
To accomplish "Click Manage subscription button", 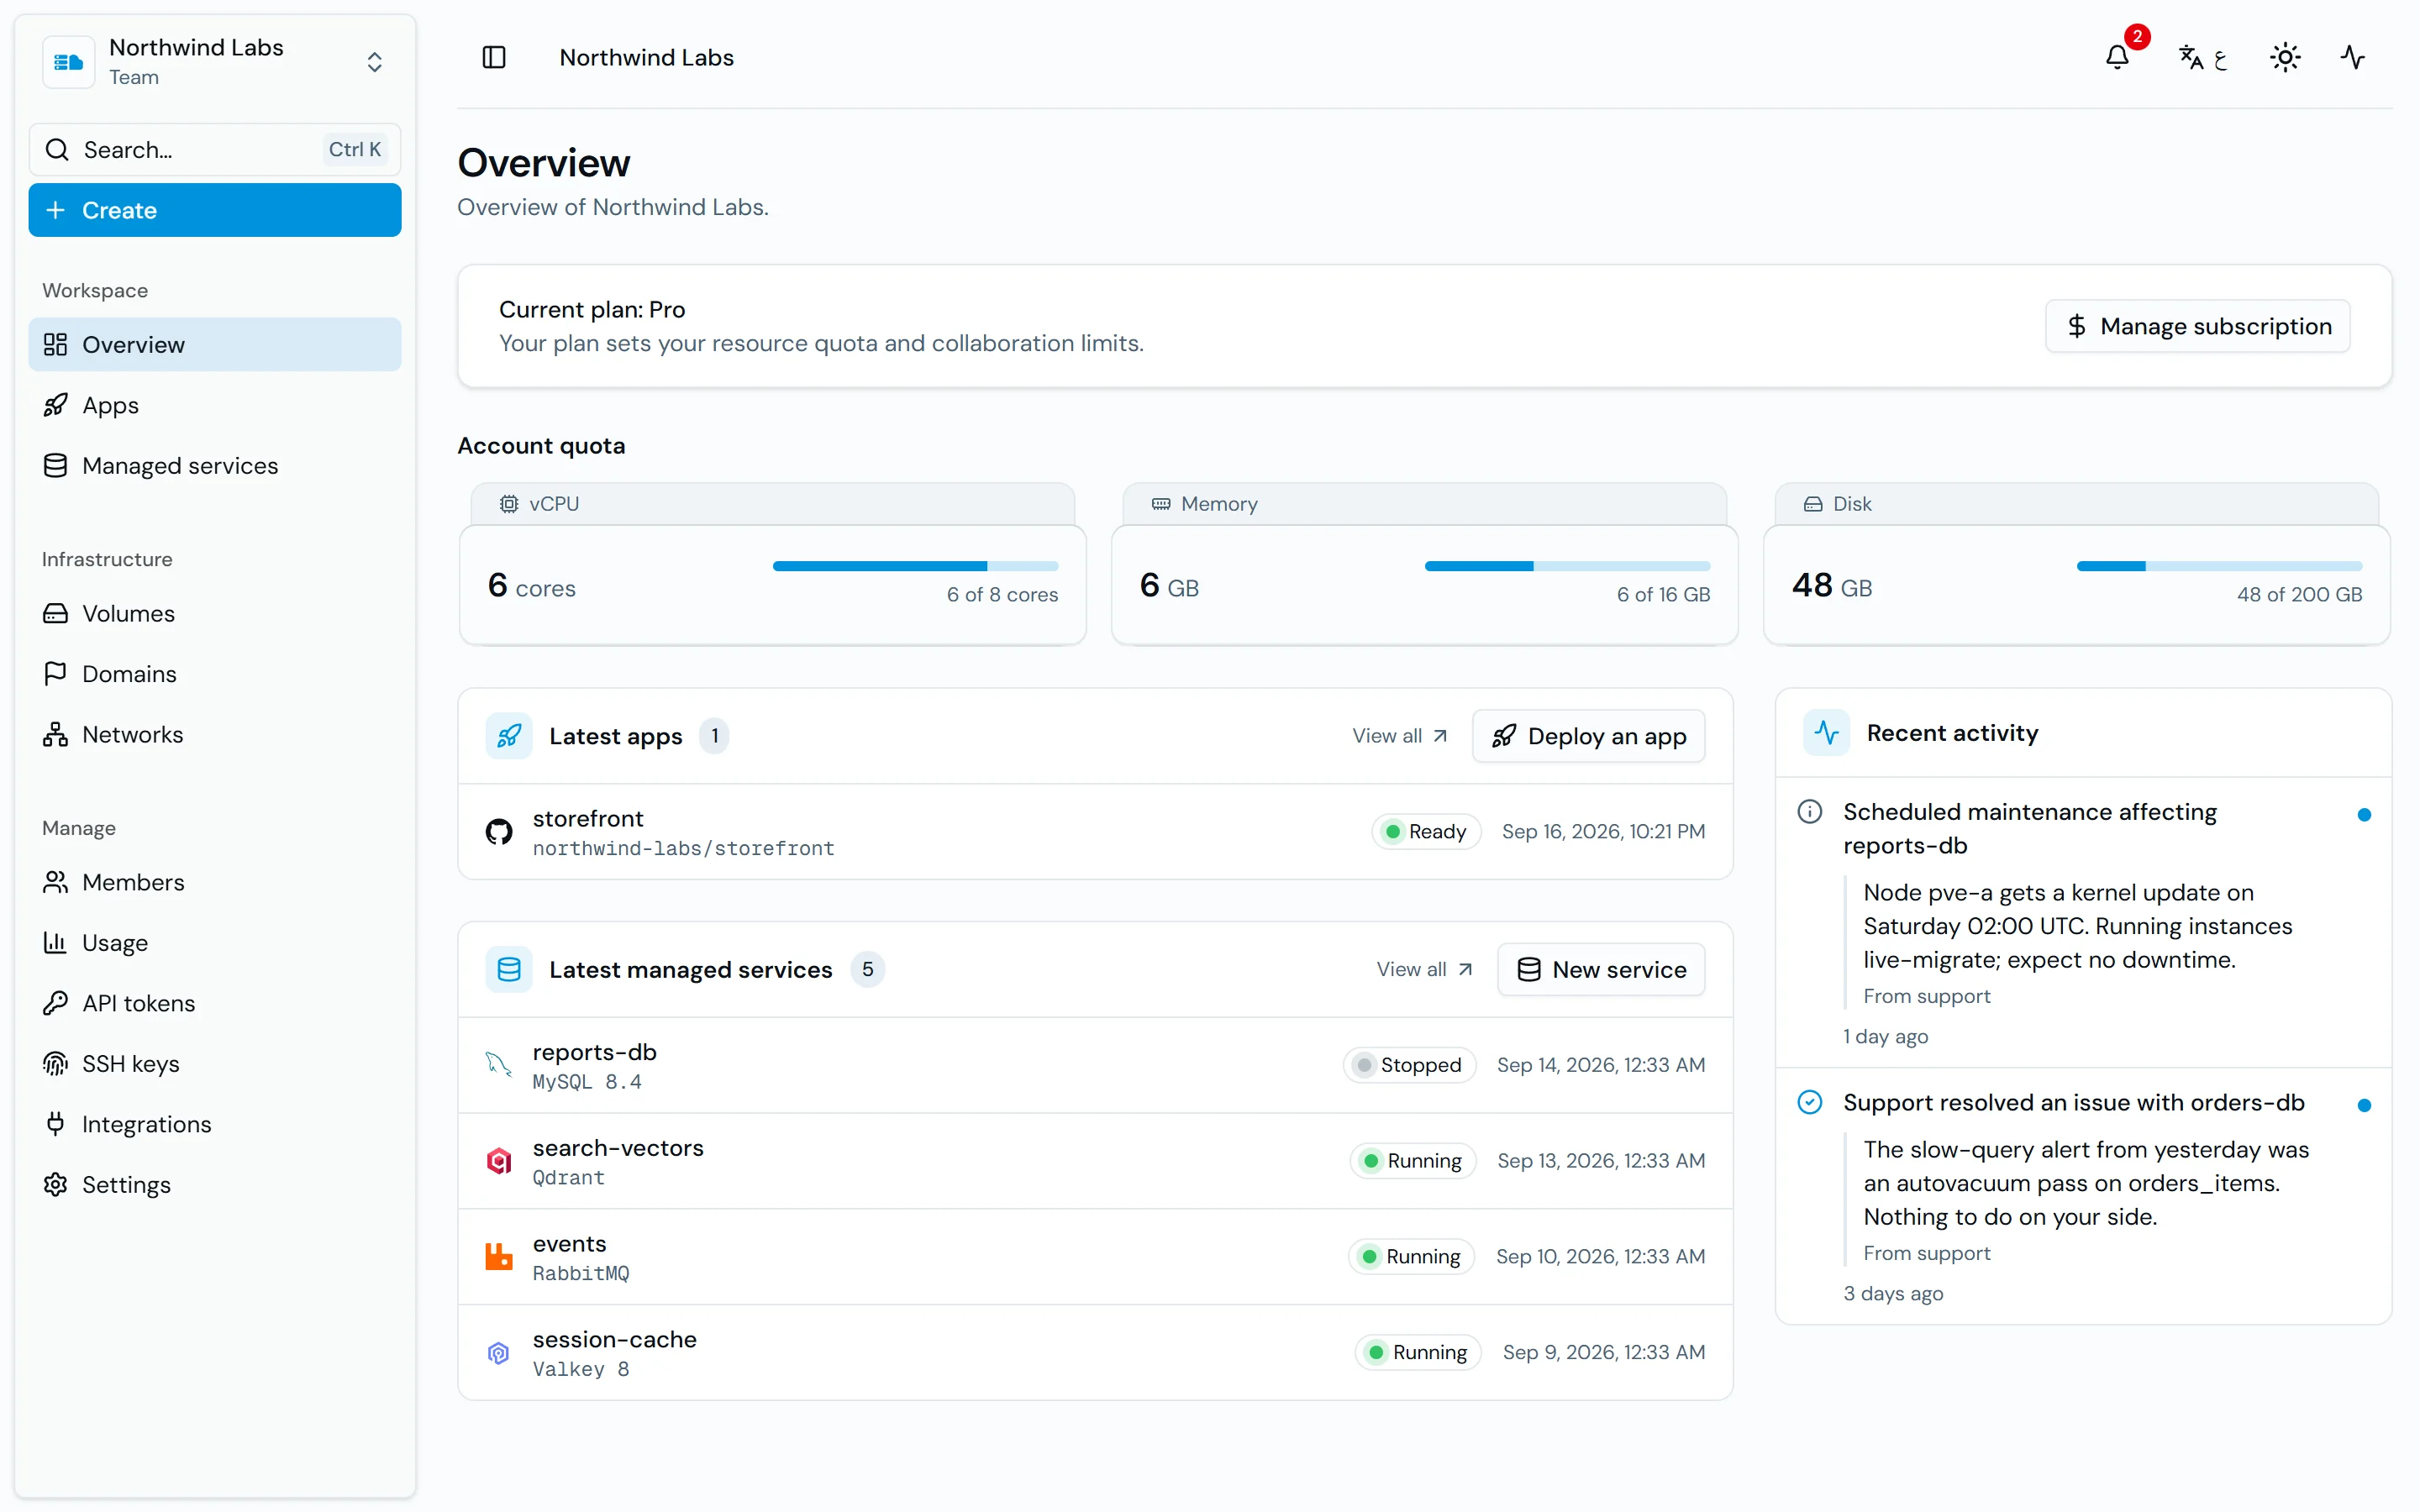I will click(2198, 326).
